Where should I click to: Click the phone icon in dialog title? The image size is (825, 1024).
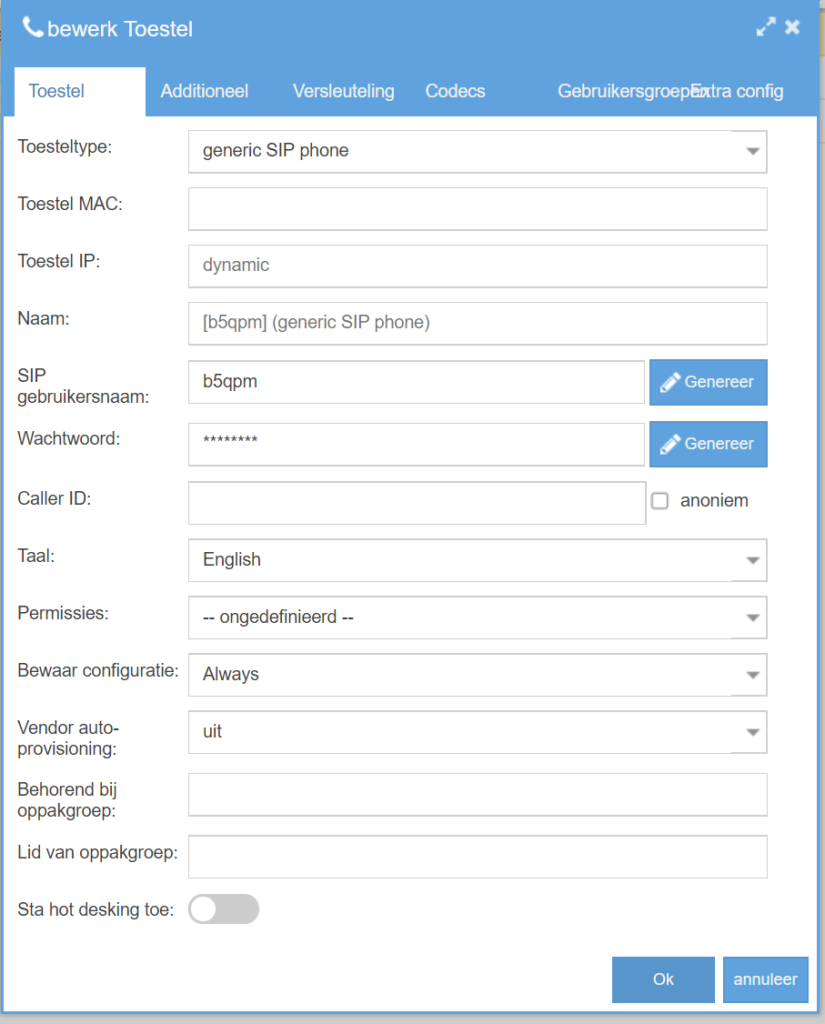[x=32, y=28]
